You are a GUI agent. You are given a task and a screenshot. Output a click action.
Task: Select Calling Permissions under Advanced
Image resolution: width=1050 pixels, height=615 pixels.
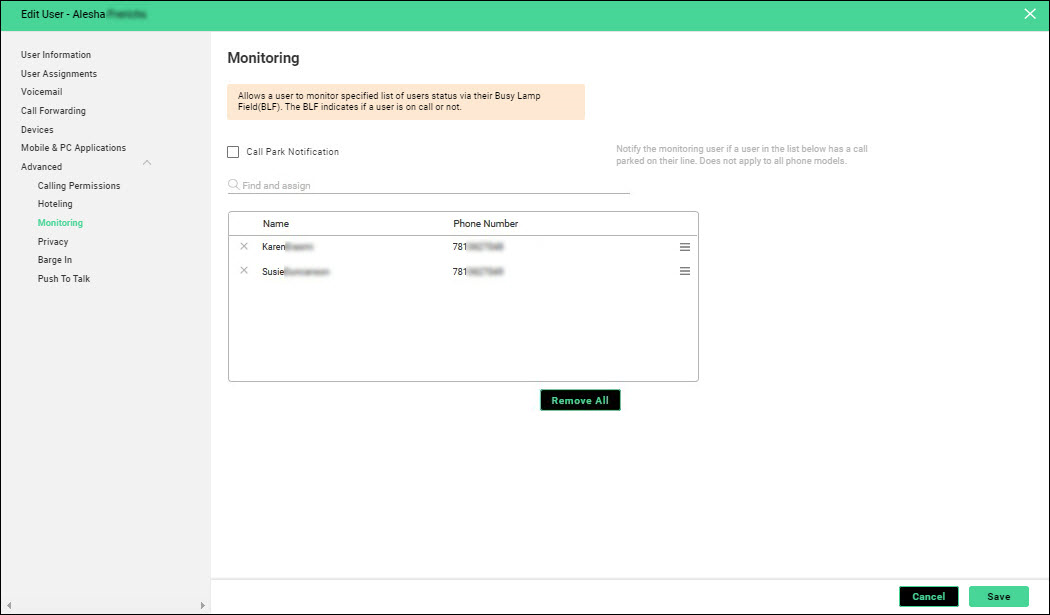coord(79,186)
